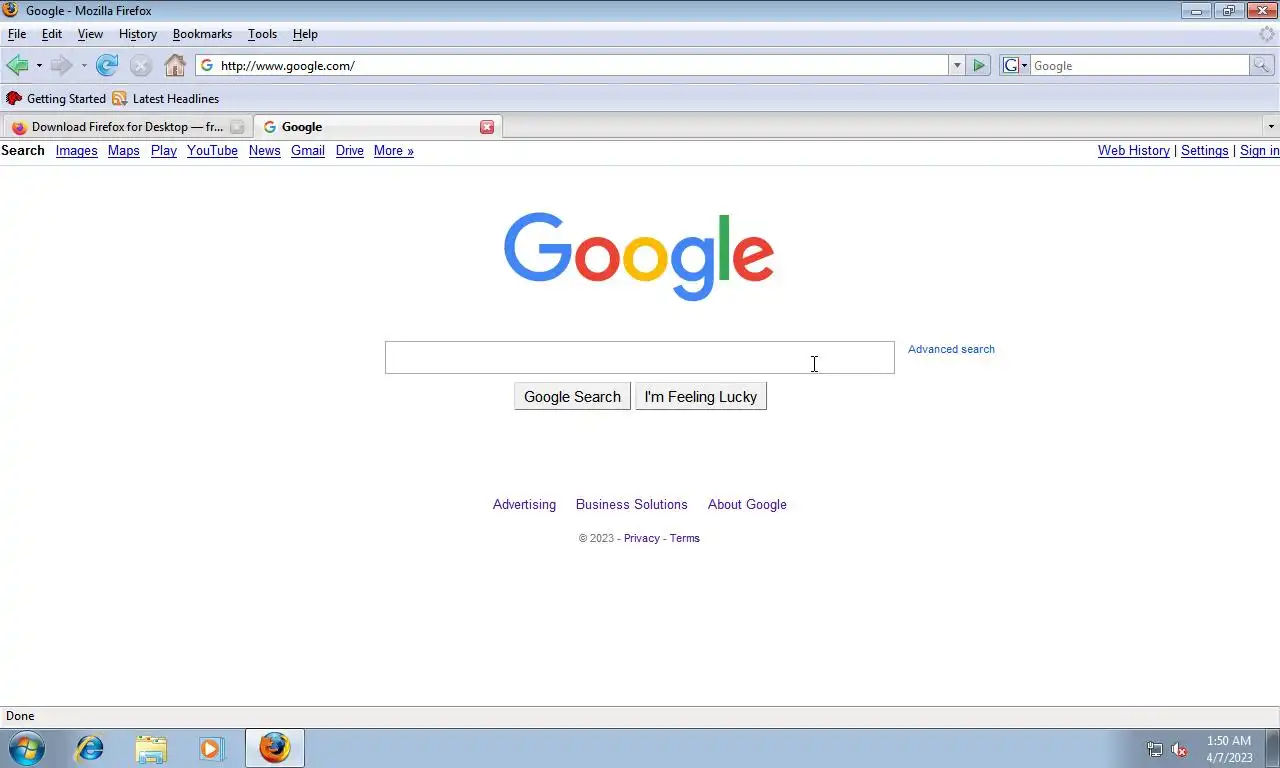Open the Edit menu
Screen dimensions: 1280x768
click(x=52, y=34)
